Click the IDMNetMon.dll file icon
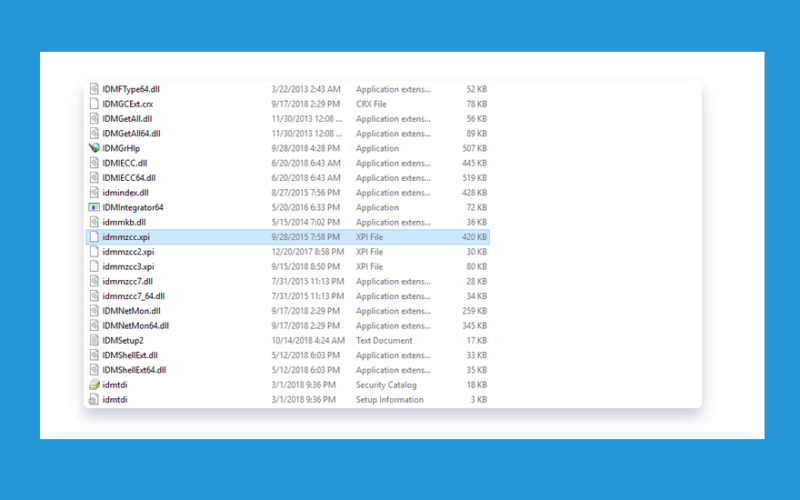 coord(94,311)
